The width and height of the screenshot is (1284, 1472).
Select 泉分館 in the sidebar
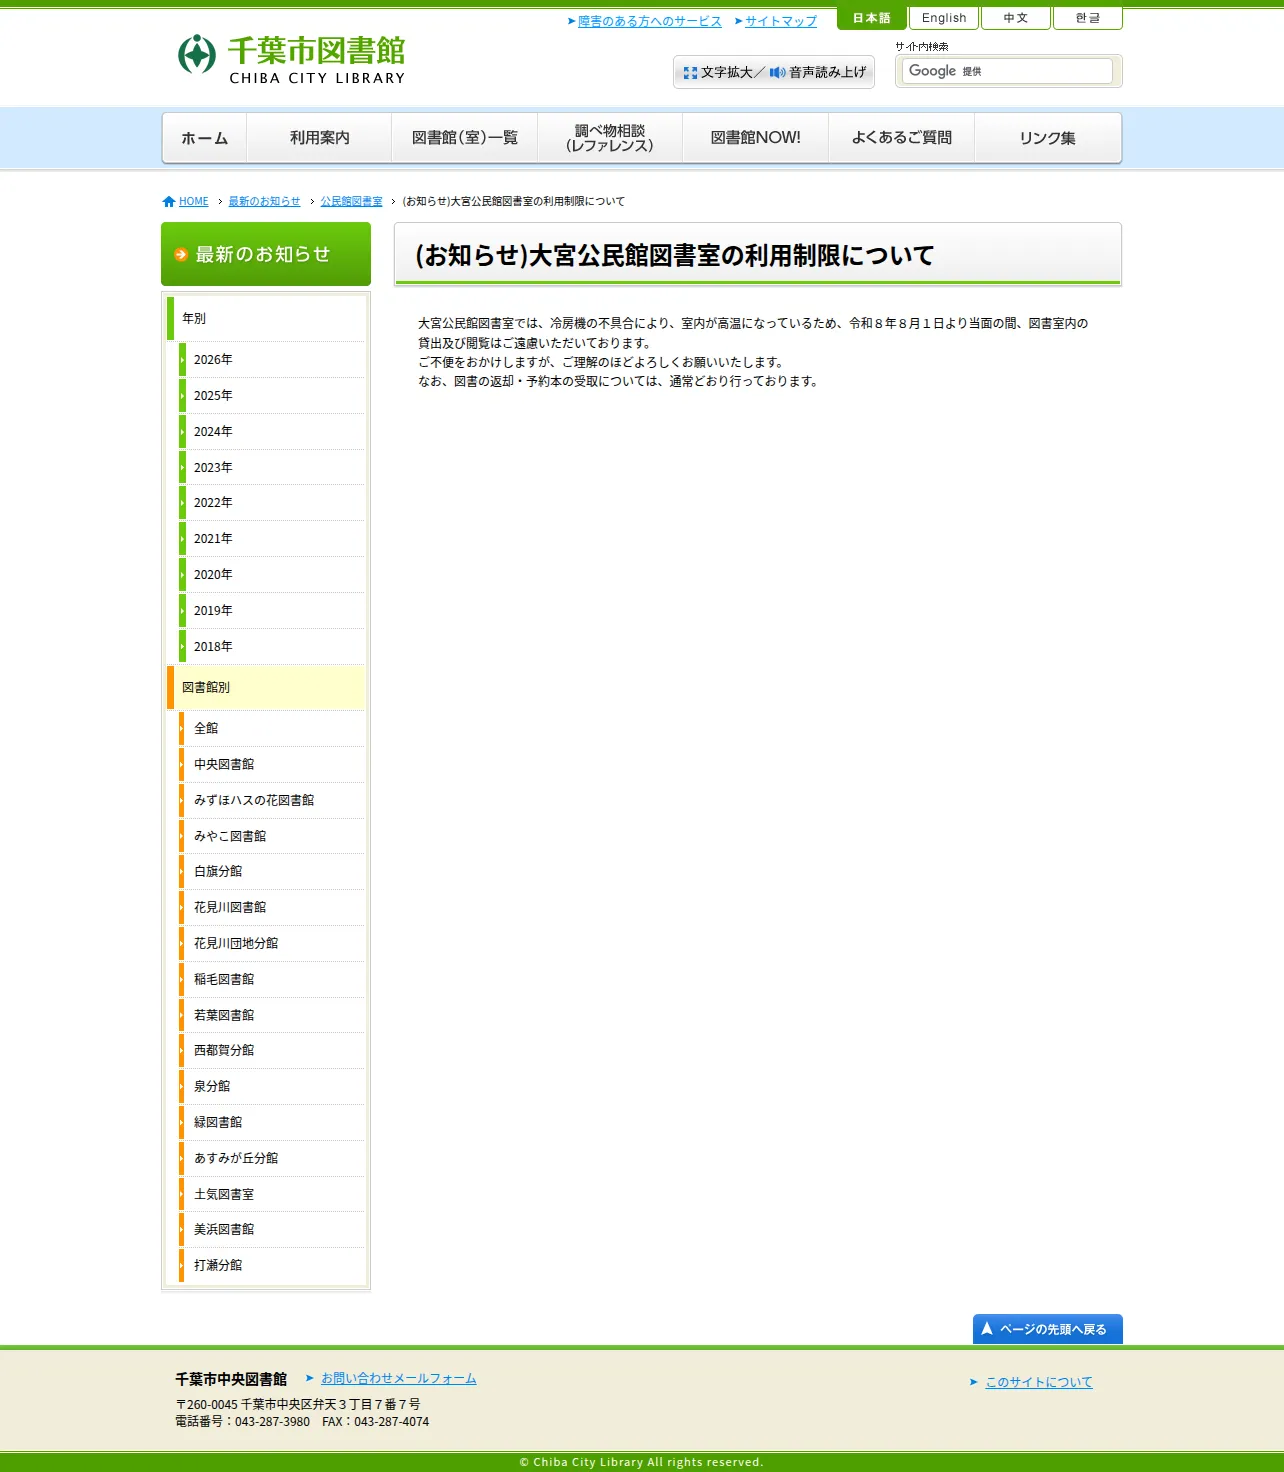[x=272, y=1087]
